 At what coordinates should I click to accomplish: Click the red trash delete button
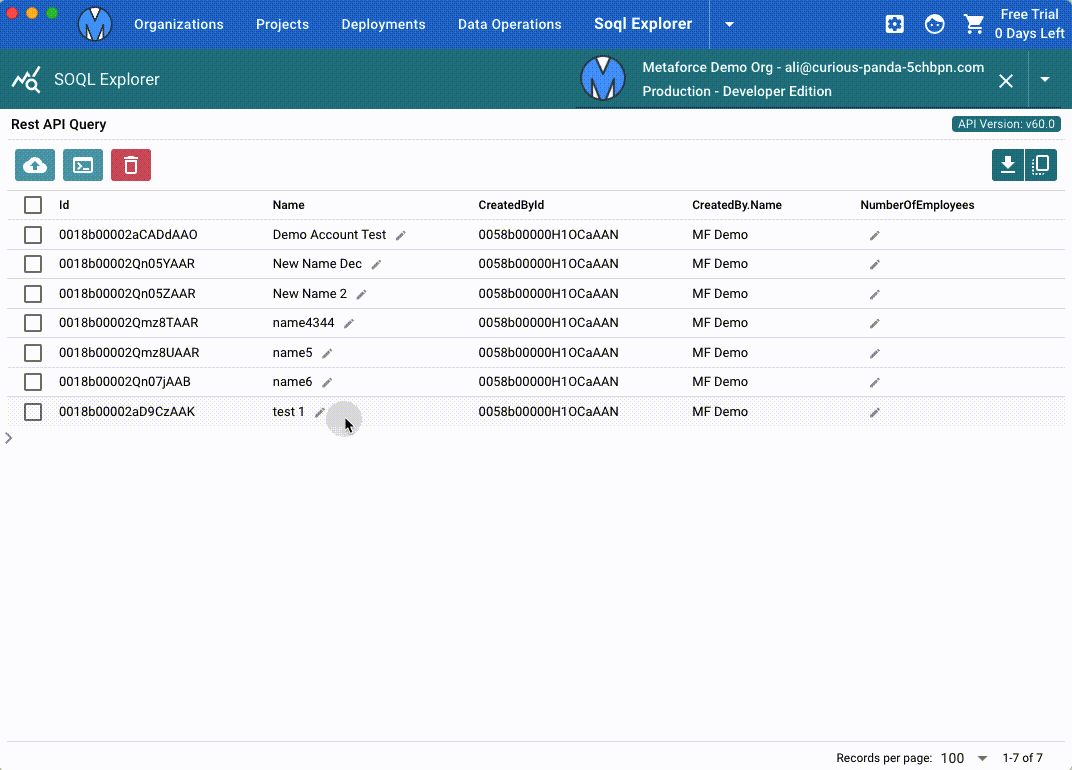(131, 165)
